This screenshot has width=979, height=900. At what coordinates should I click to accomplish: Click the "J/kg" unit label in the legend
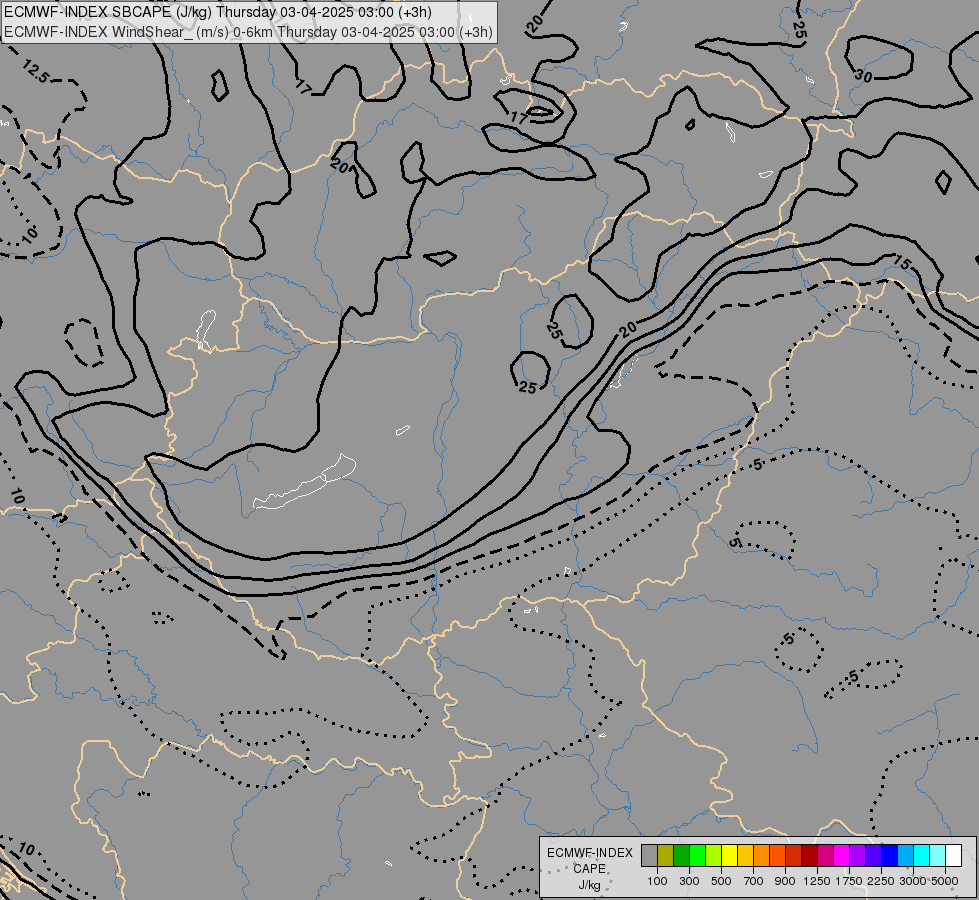coord(589,885)
